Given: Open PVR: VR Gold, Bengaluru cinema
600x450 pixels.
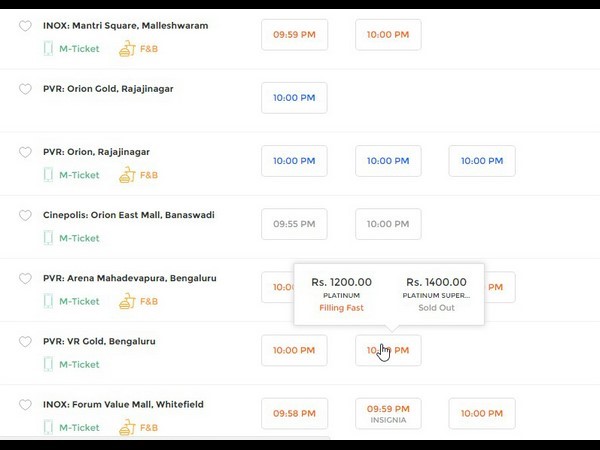Looking at the screenshot, I should pyautogui.click(x=99, y=341).
